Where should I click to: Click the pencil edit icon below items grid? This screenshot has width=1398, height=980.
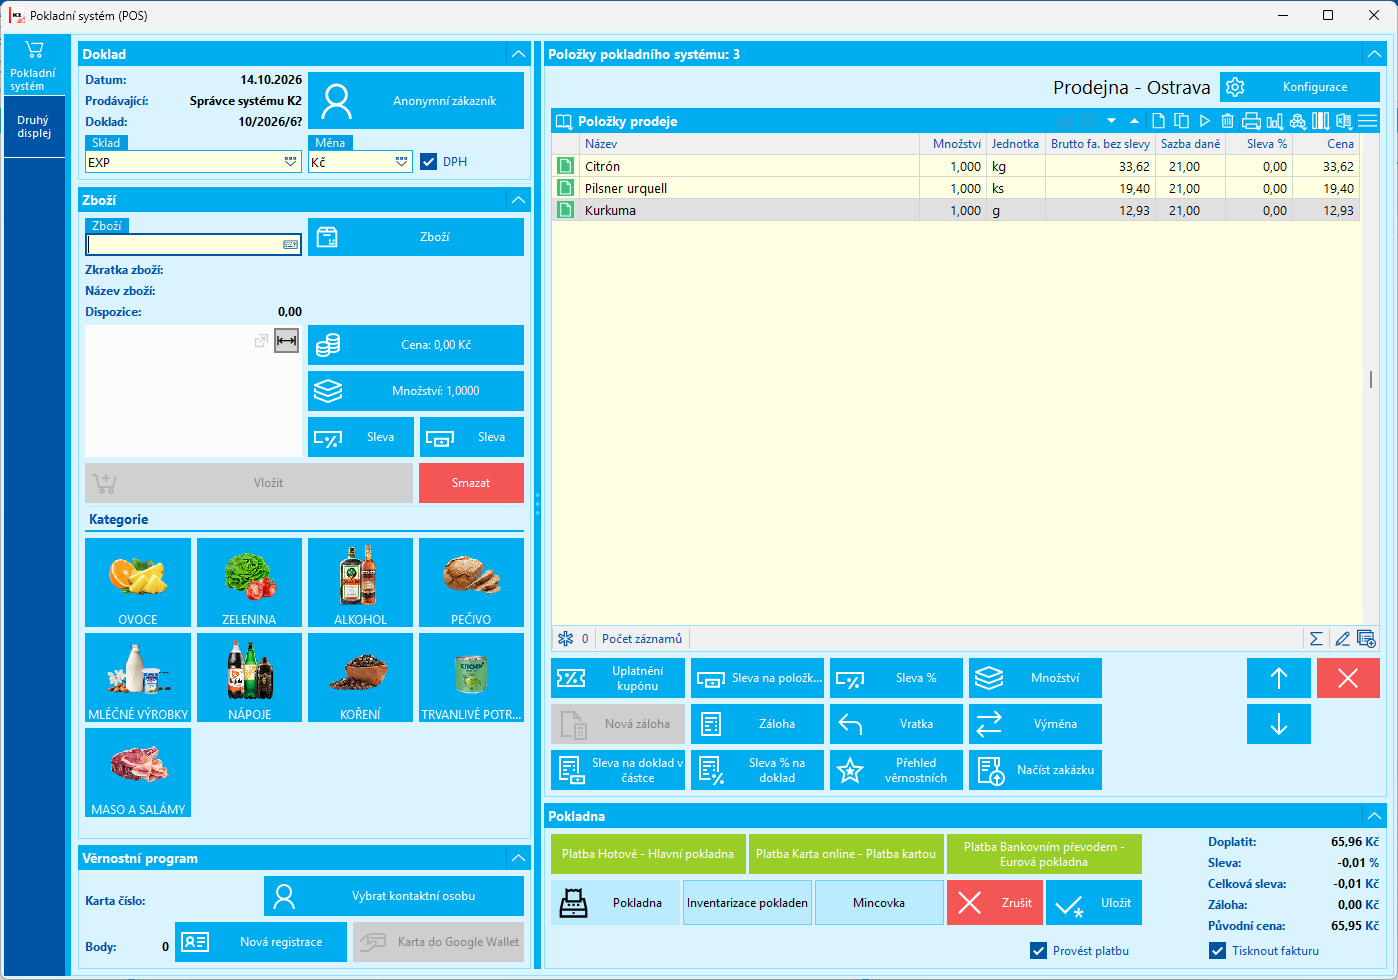(1342, 638)
